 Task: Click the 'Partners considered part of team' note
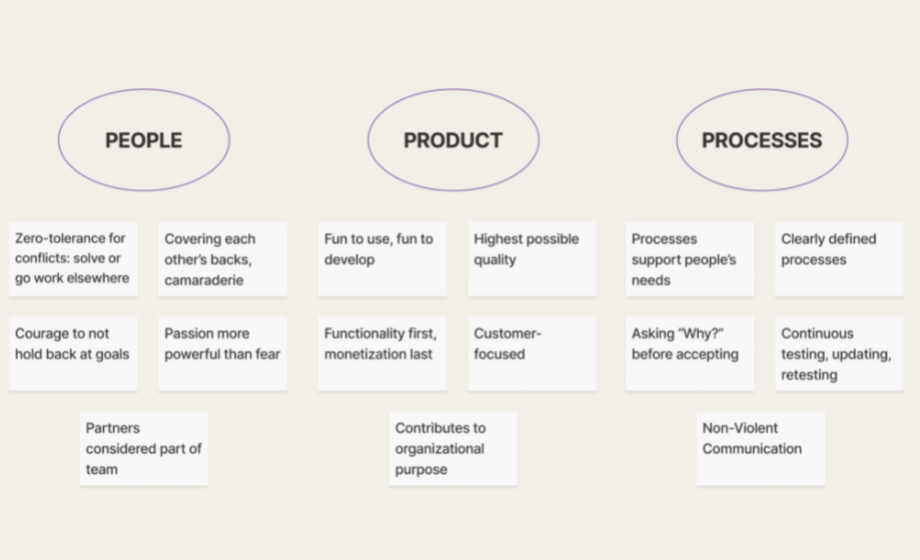pyautogui.click(x=144, y=448)
